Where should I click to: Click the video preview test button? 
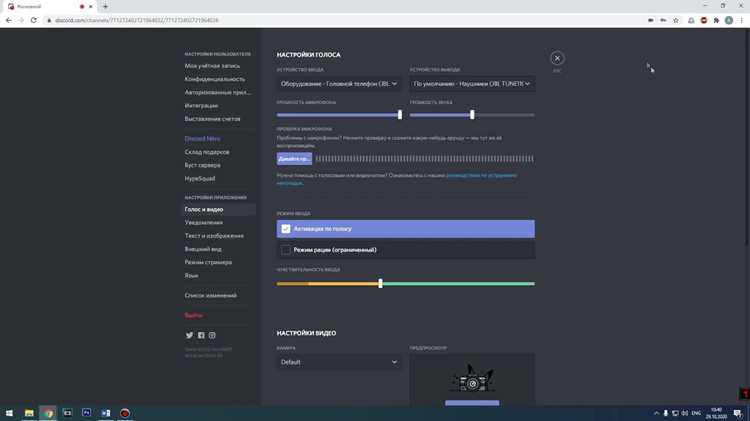coord(472,403)
